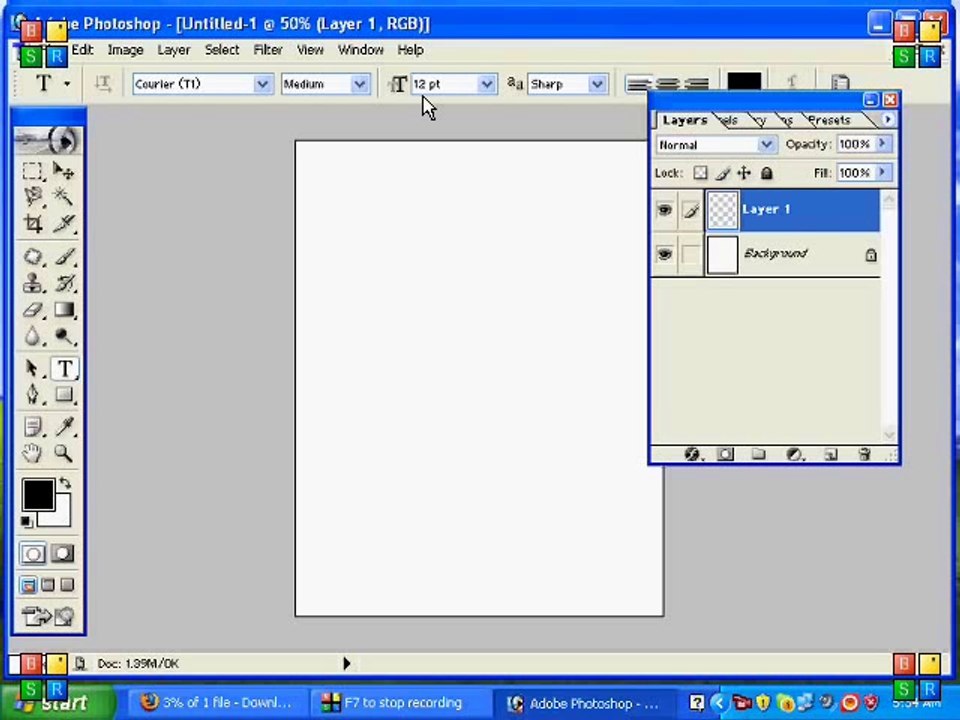This screenshot has height=720, width=960.
Task: Select the Path Selection arrow tool
Action: coord(32,368)
